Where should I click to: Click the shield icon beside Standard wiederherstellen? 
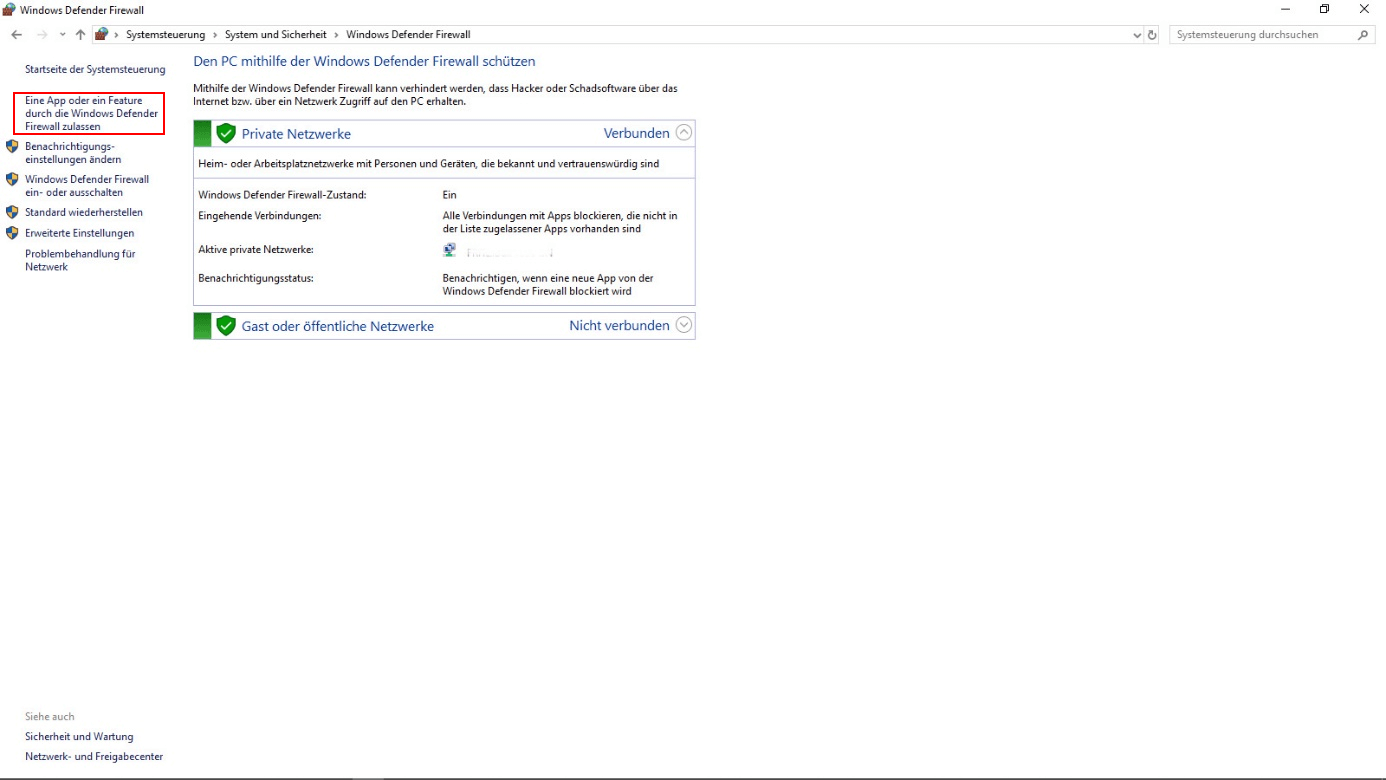pyautogui.click(x=12, y=212)
